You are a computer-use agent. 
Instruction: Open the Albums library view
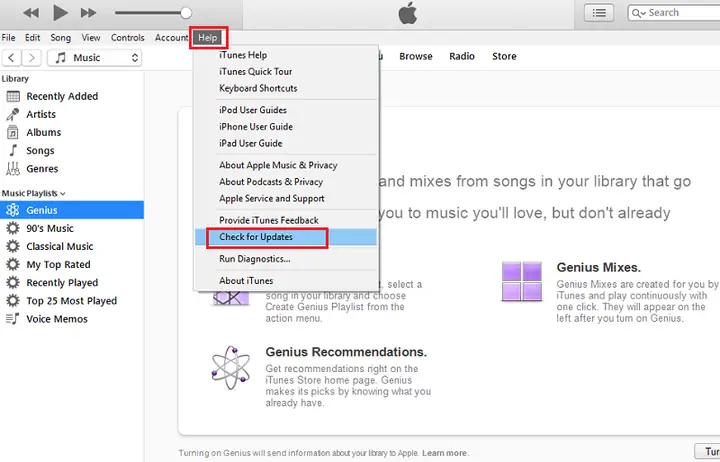pyautogui.click(x=44, y=133)
